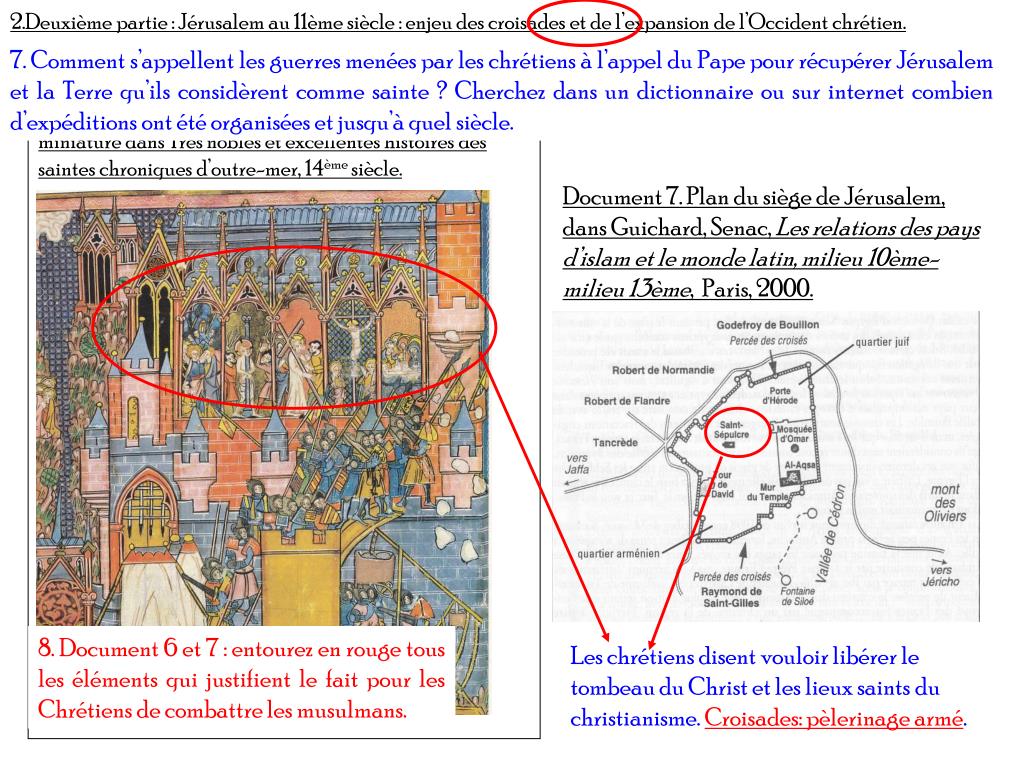Click "Mur du Temple" label on the map
Screen dimensions: 1024x768
click(768, 492)
